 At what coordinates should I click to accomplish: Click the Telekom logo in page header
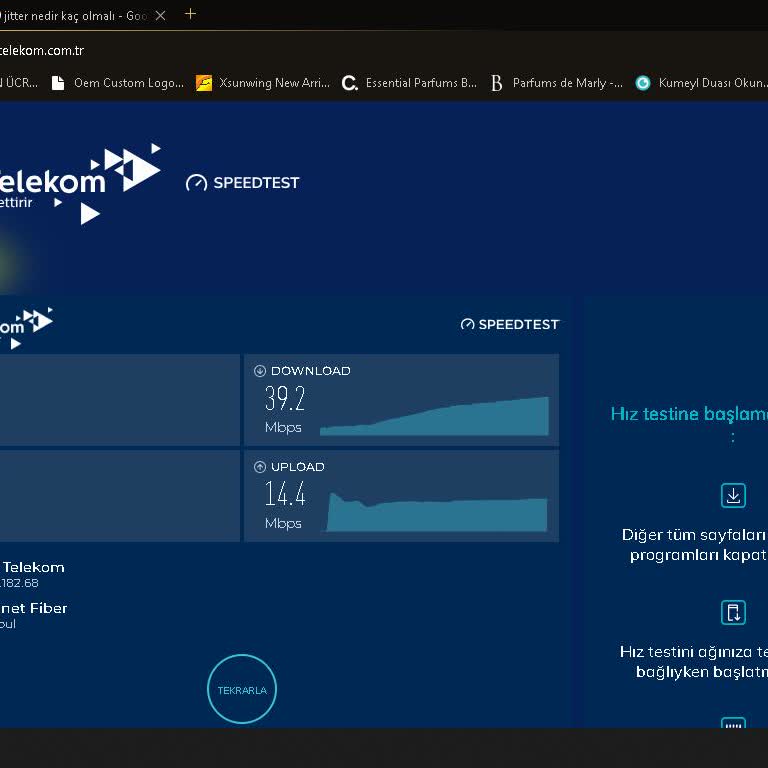(80, 184)
